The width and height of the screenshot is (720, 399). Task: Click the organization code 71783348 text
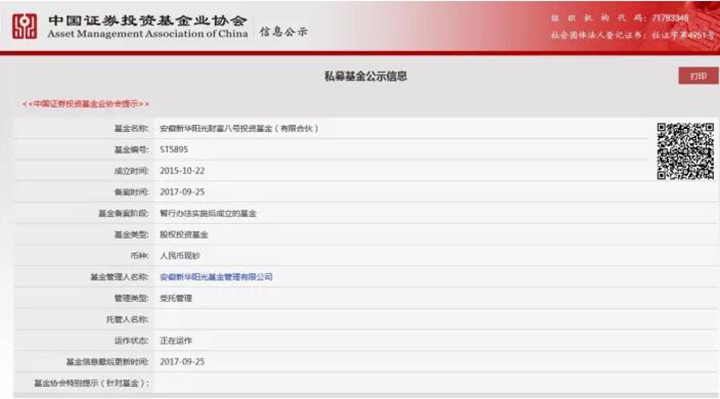pos(670,18)
